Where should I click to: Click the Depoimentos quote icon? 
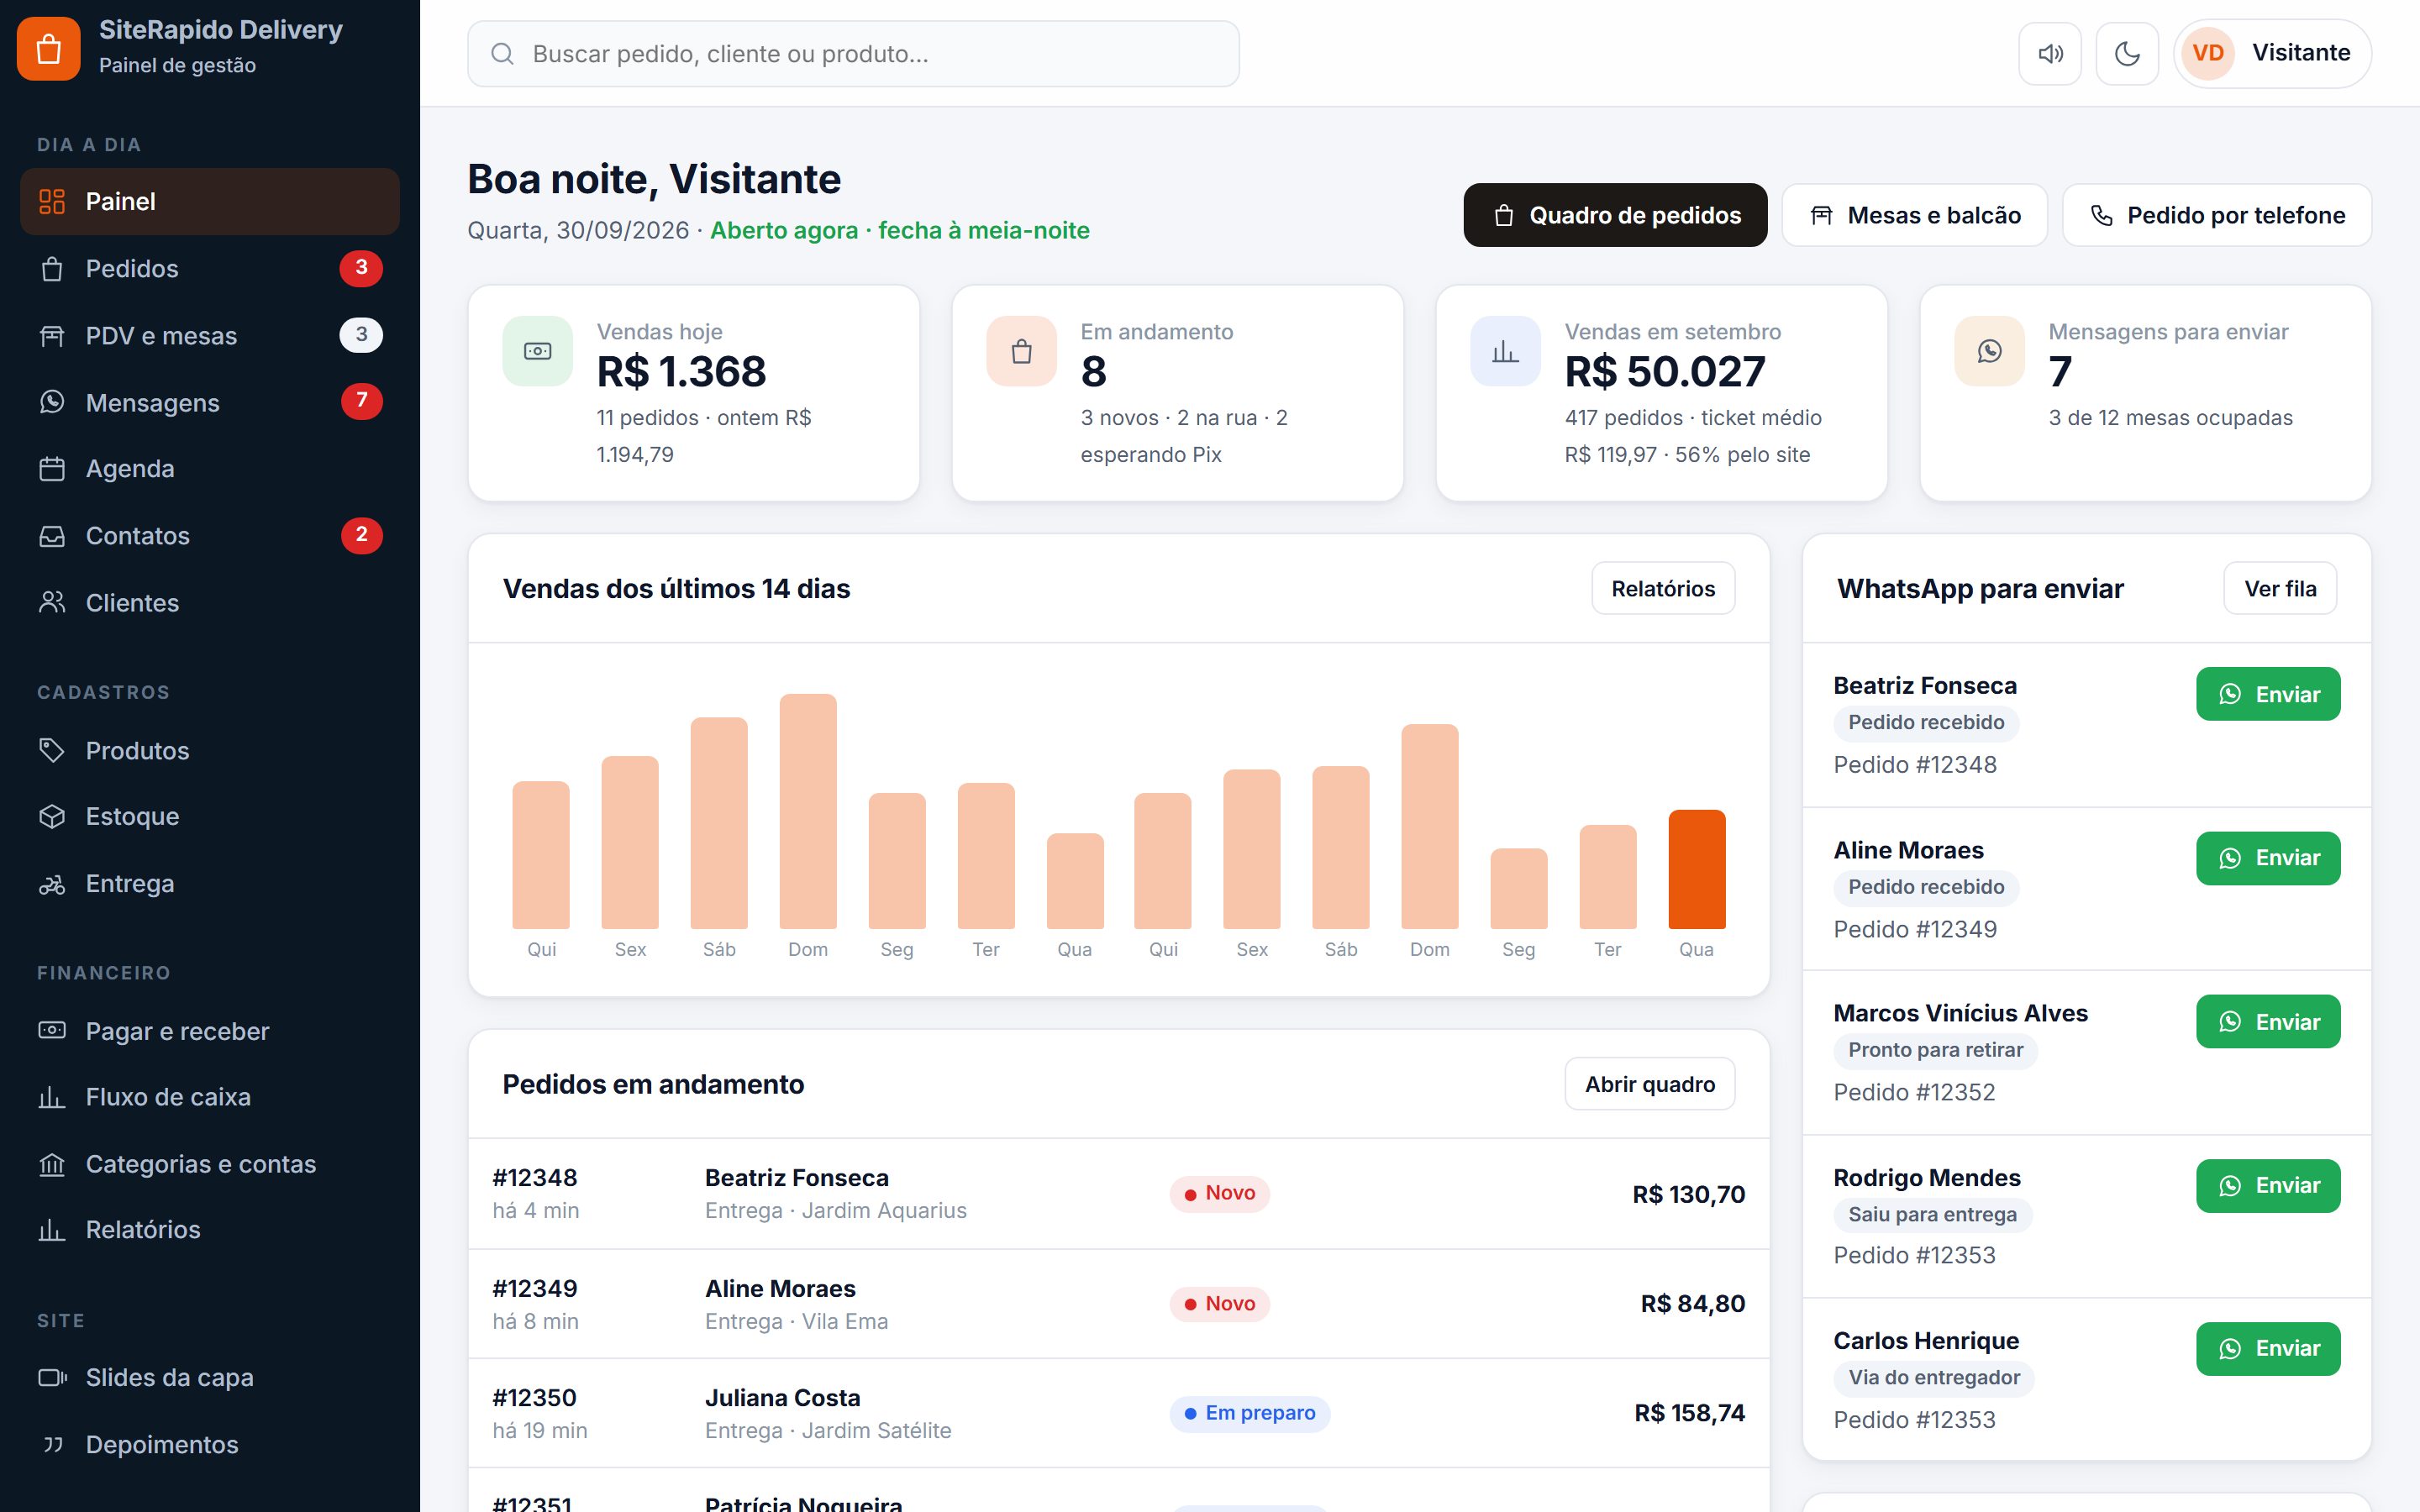click(x=52, y=1445)
